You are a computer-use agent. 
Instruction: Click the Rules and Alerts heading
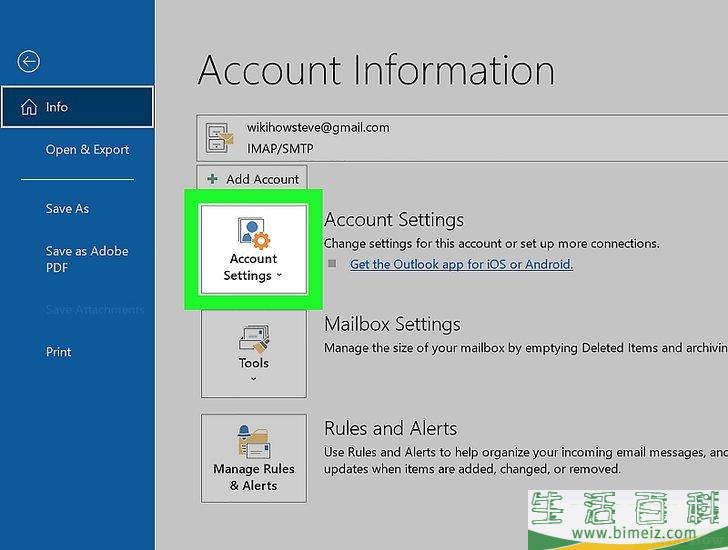(x=390, y=428)
